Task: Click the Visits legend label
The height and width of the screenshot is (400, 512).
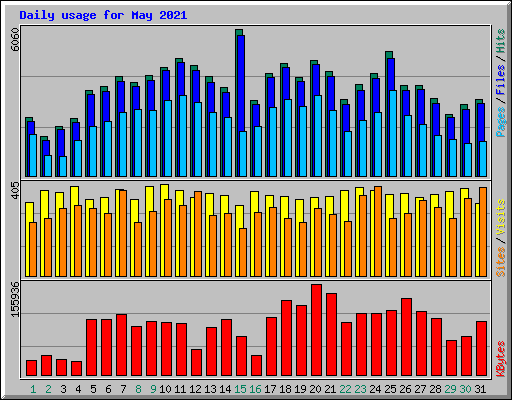Action: pos(500,217)
